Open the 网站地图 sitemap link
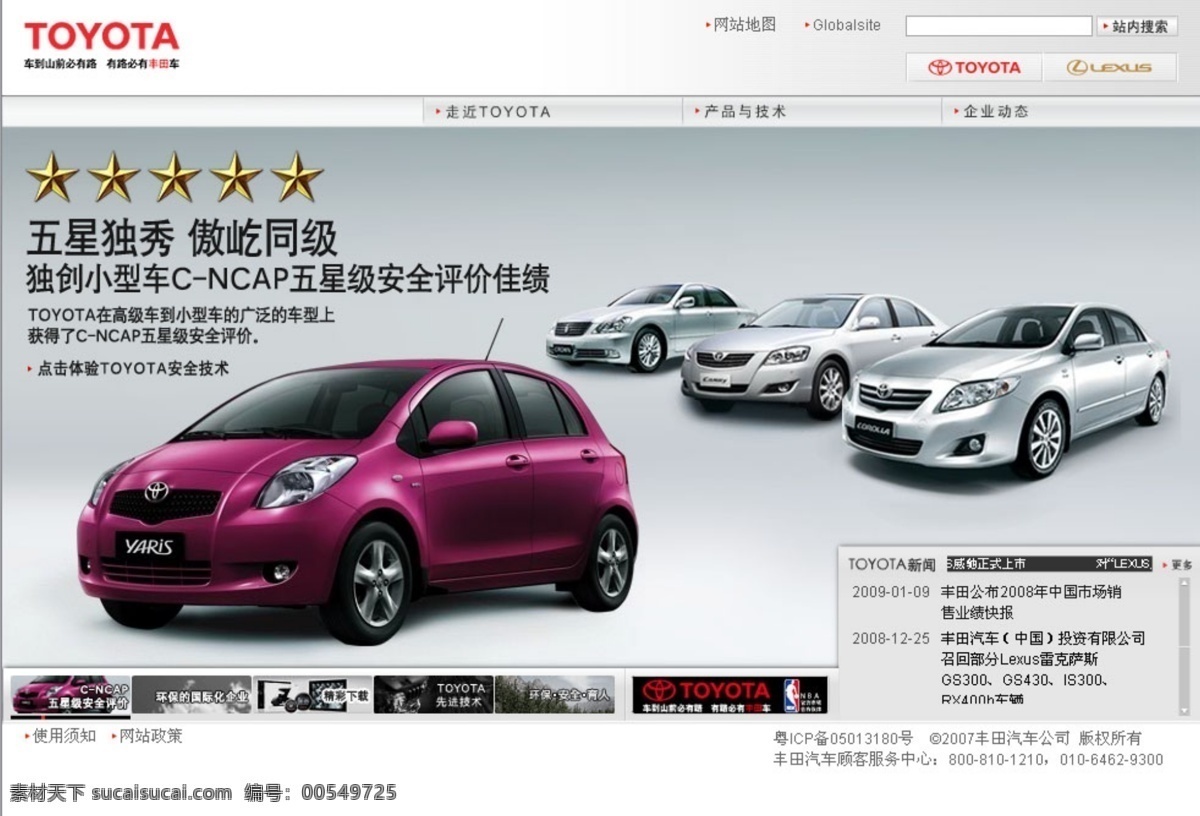1200x816 pixels. coord(744,25)
